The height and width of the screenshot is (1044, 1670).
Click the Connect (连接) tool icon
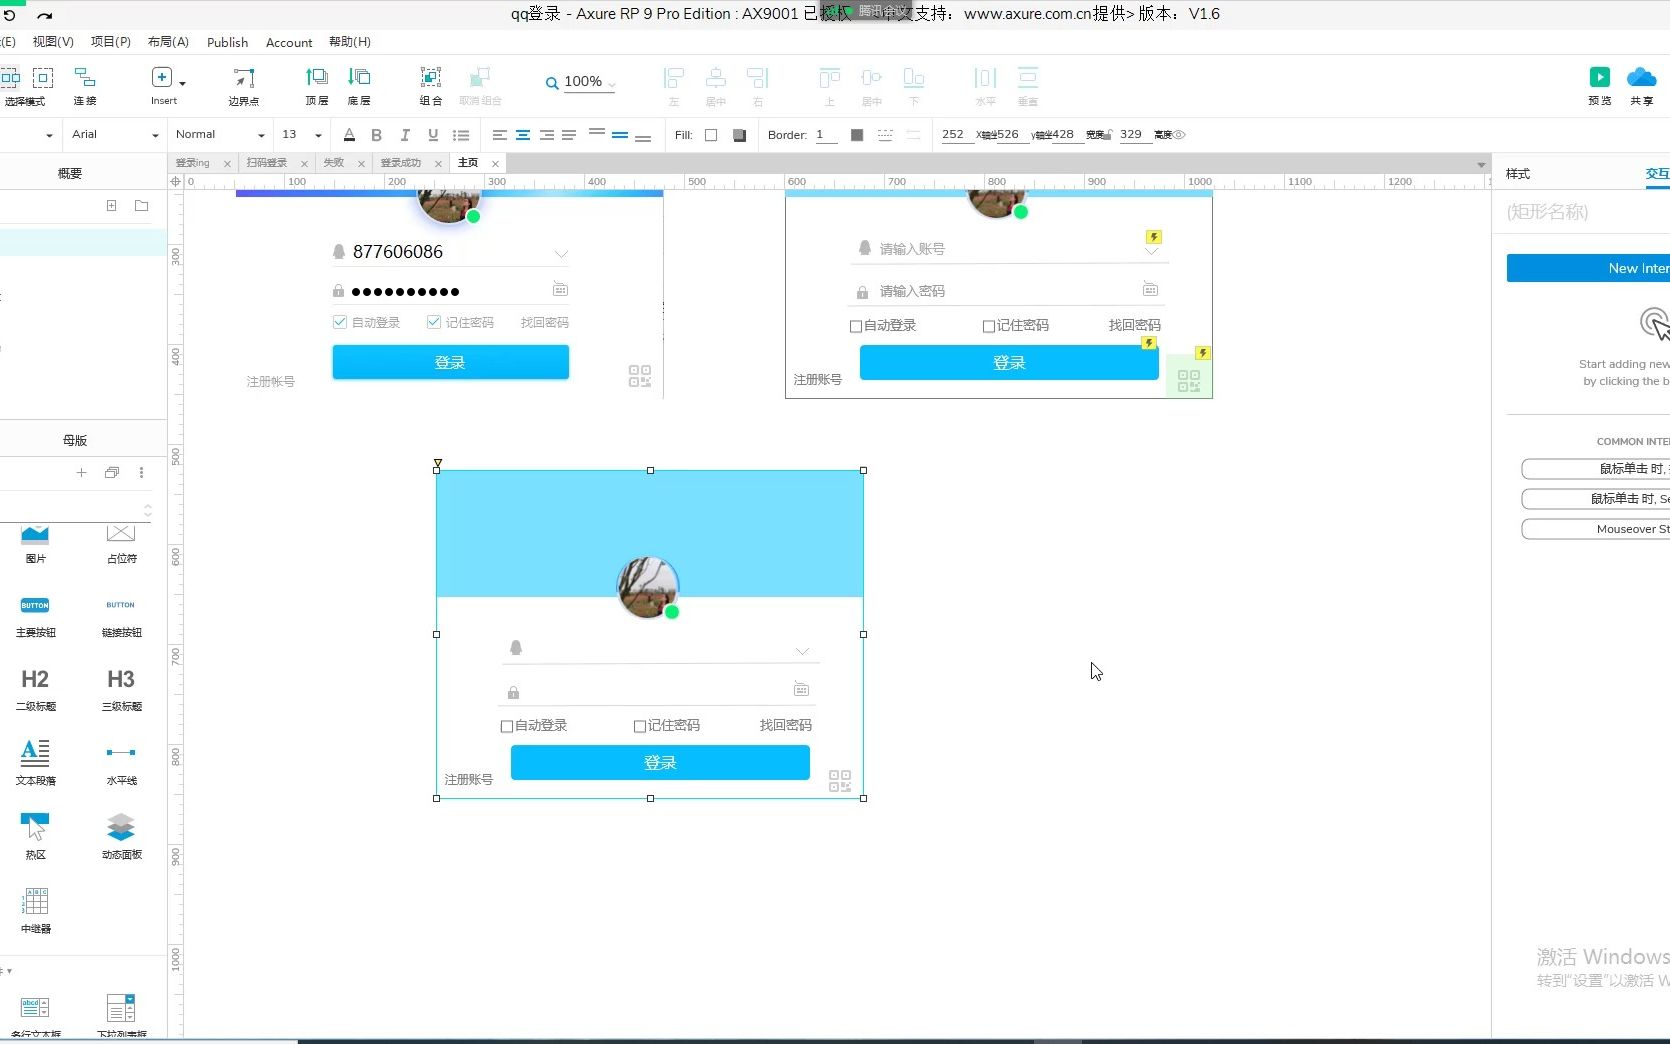coord(85,77)
